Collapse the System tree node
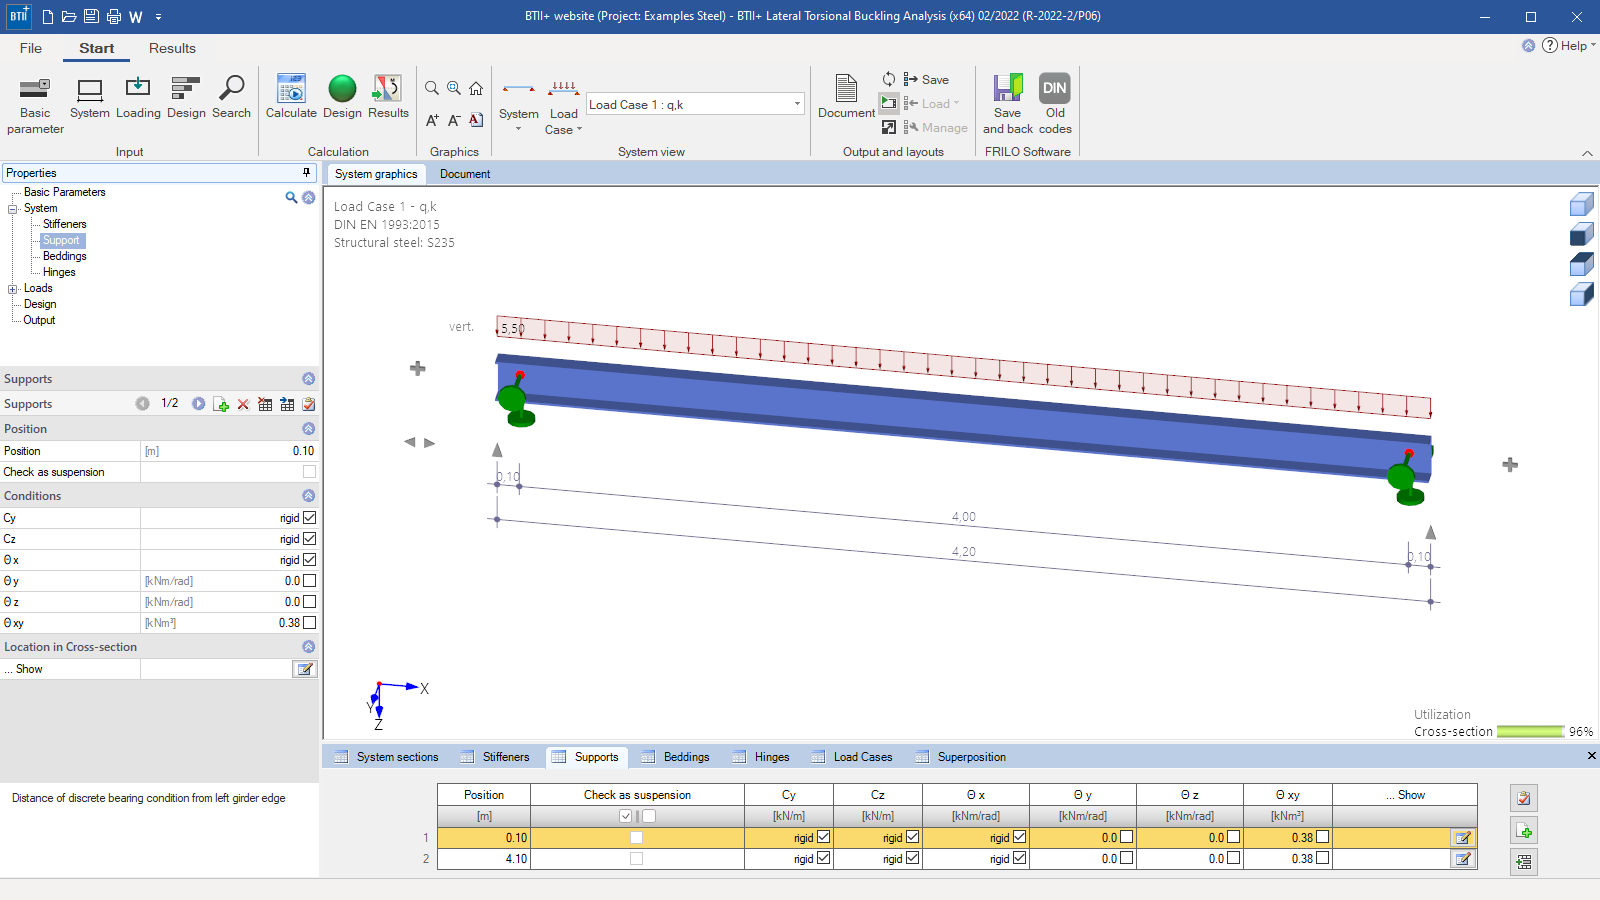 (13, 209)
